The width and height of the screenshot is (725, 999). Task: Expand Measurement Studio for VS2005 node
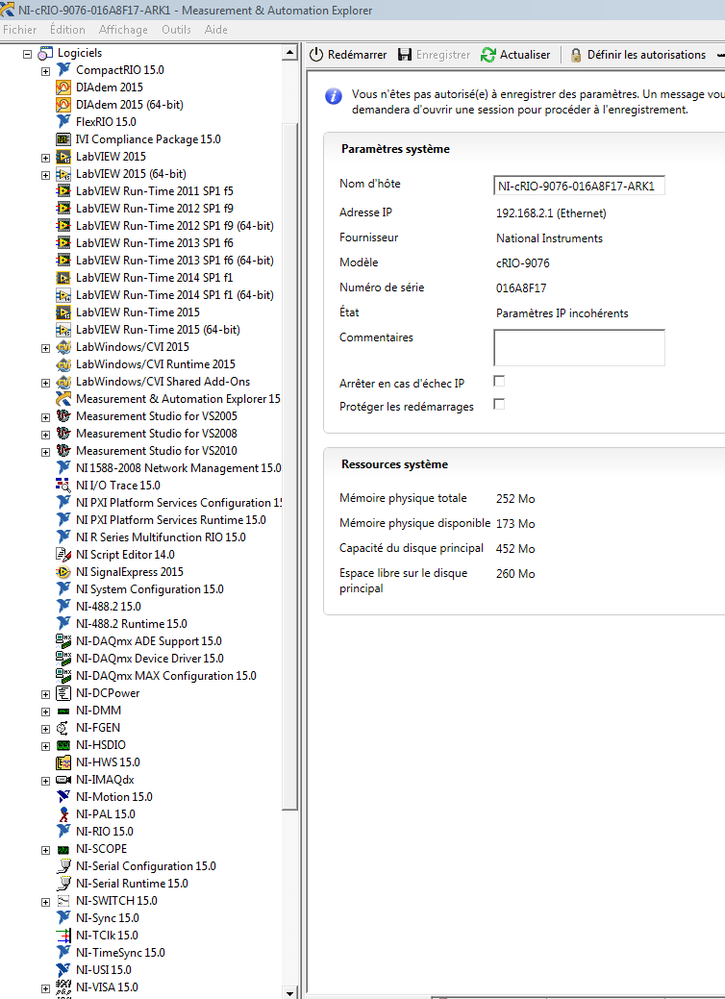pos(45,417)
